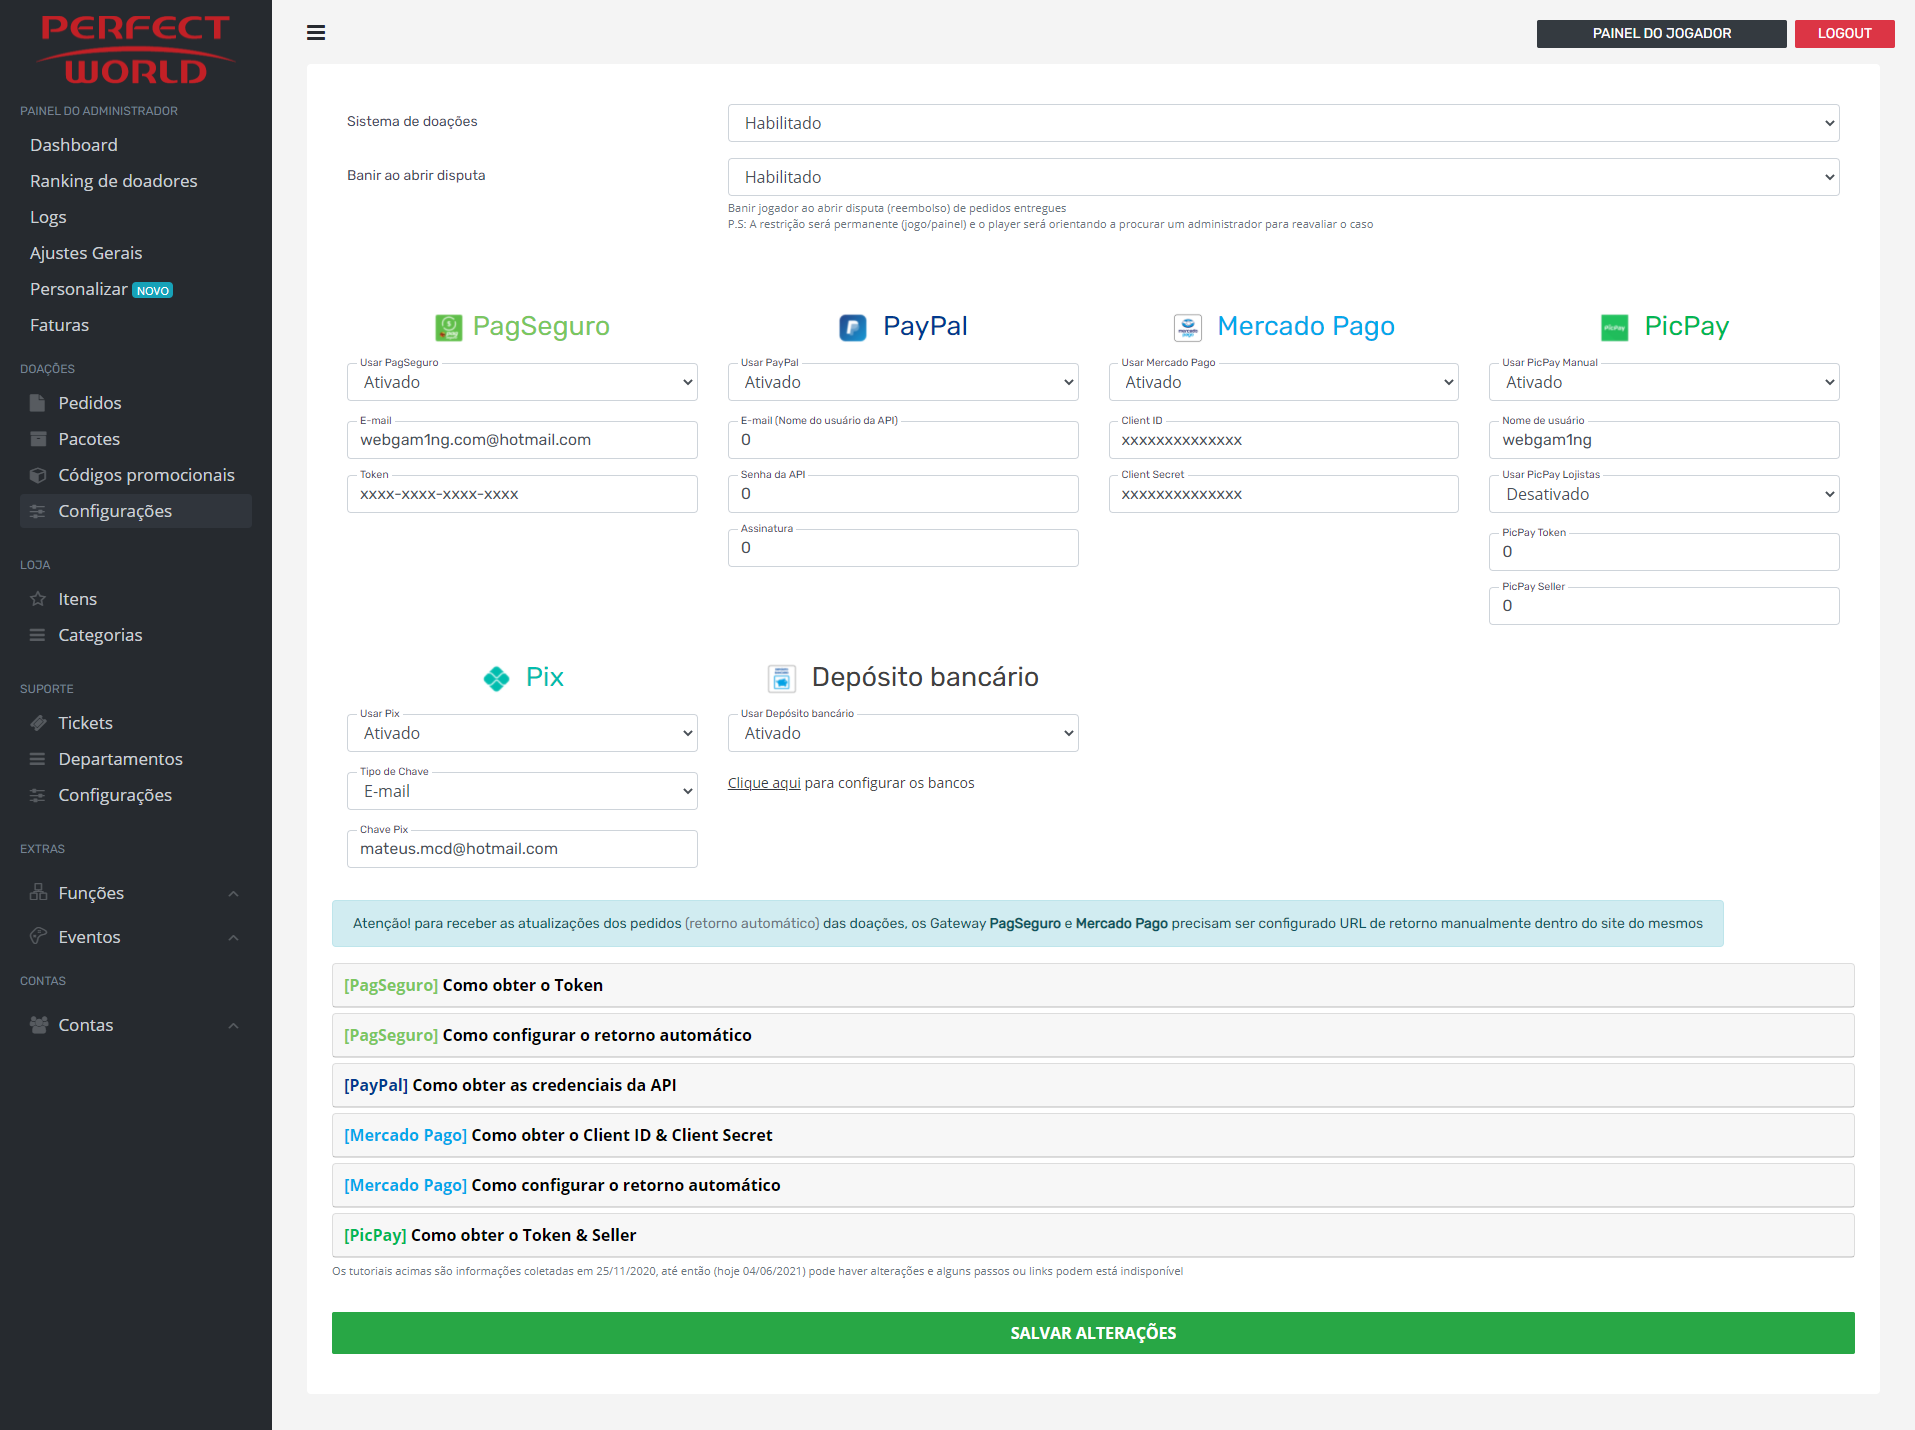Follow the Clique aqui bank config link
This screenshot has height=1430, width=1915.
click(764, 783)
